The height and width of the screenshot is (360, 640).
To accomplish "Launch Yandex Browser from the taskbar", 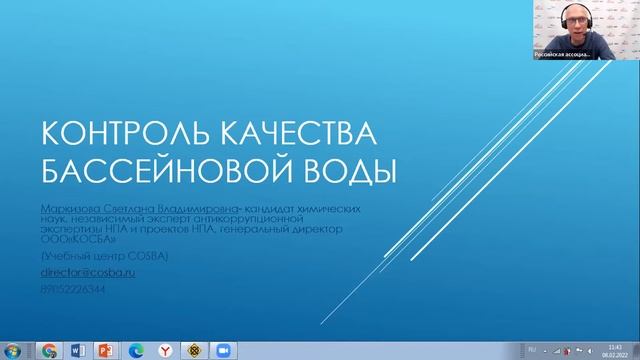I will point(165,351).
